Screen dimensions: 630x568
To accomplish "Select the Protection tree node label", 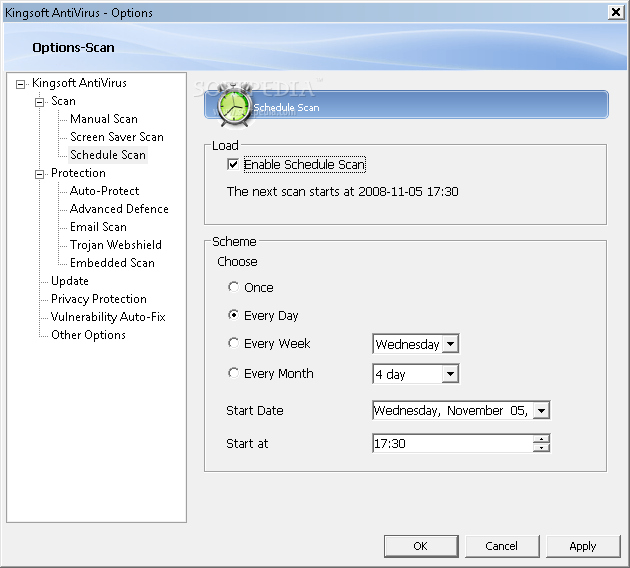I will (x=78, y=173).
